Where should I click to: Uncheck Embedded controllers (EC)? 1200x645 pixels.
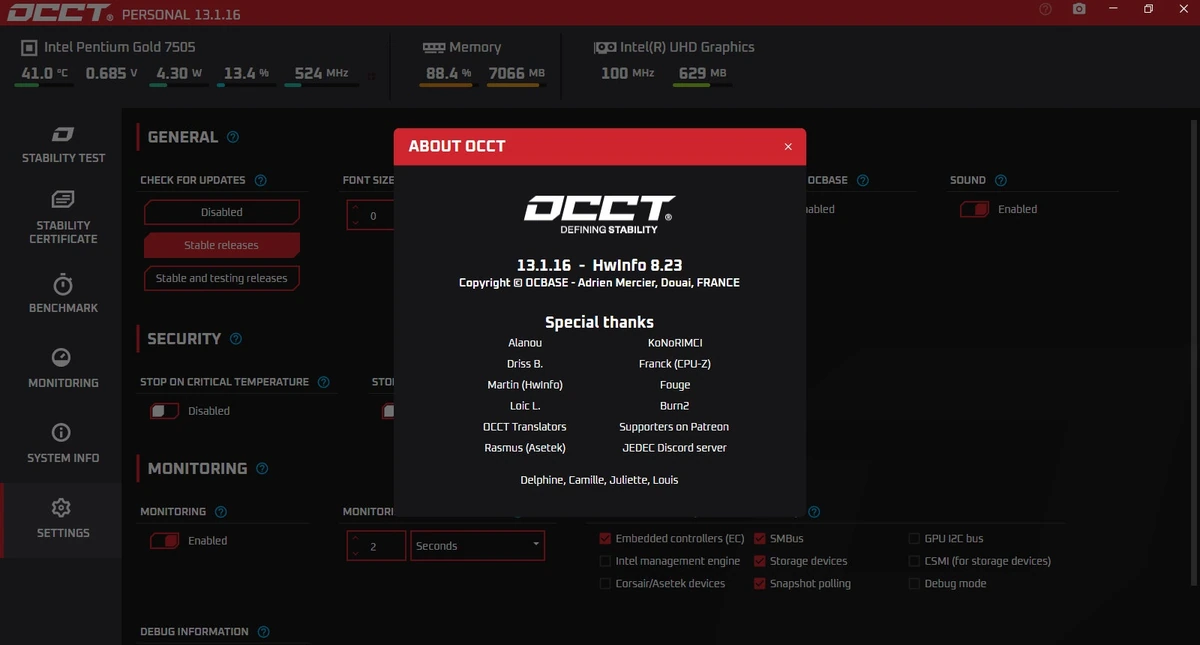pyautogui.click(x=605, y=539)
